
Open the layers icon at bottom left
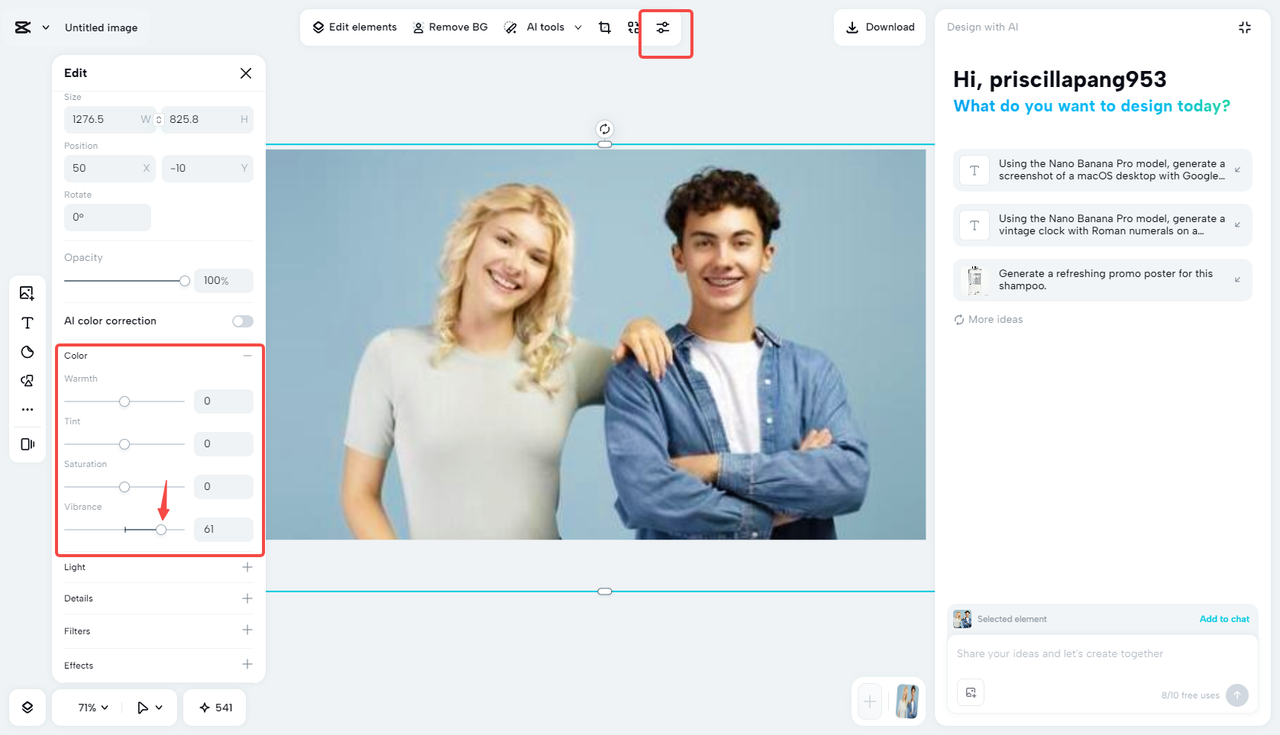coord(27,707)
